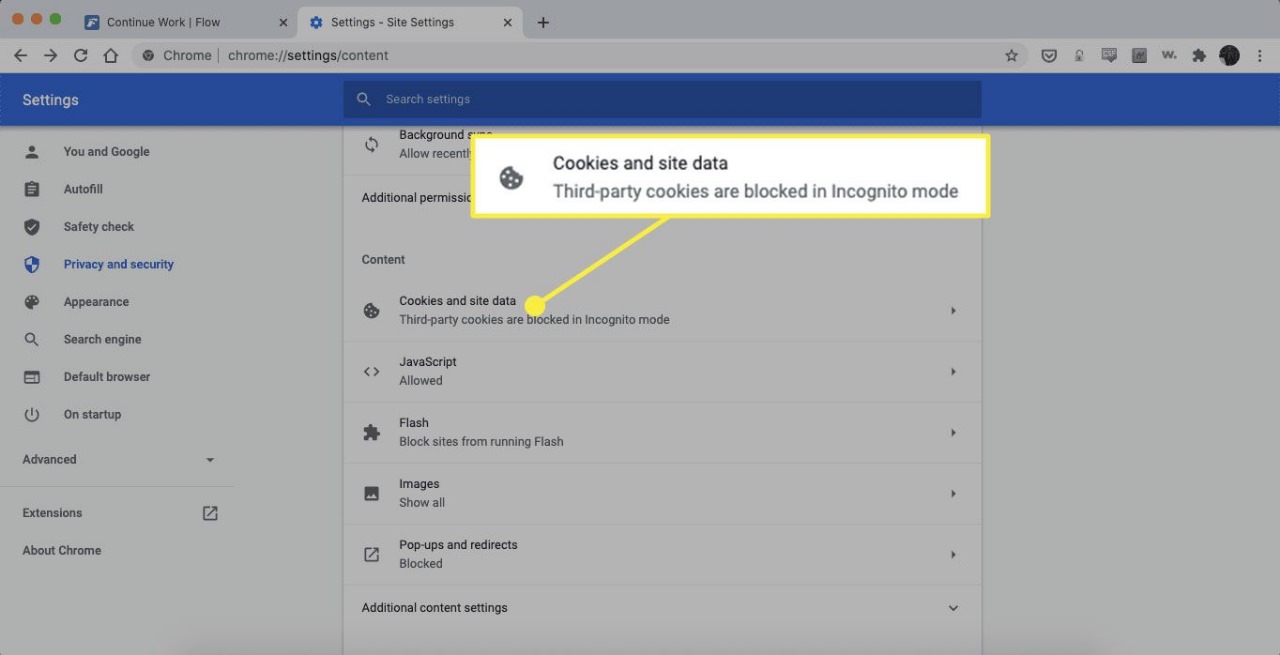This screenshot has height=655, width=1280.
Task: Click the Extensions external-link icon
Action: click(210, 513)
